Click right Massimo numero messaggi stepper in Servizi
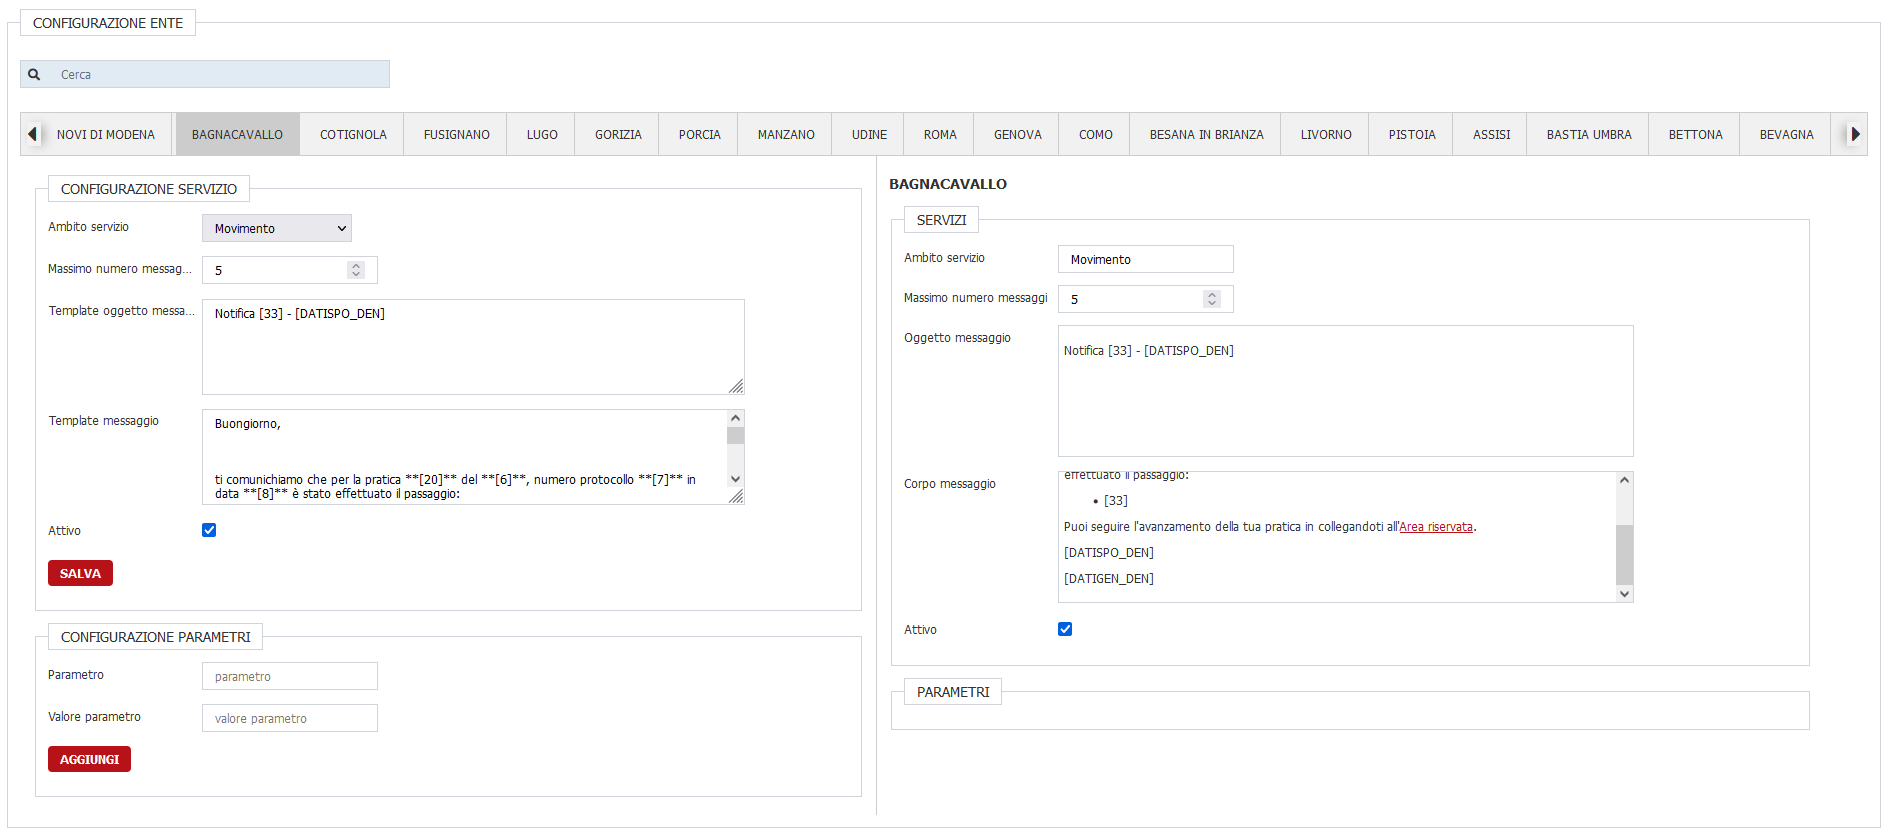The image size is (1888, 834). [x=1212, y=299]
